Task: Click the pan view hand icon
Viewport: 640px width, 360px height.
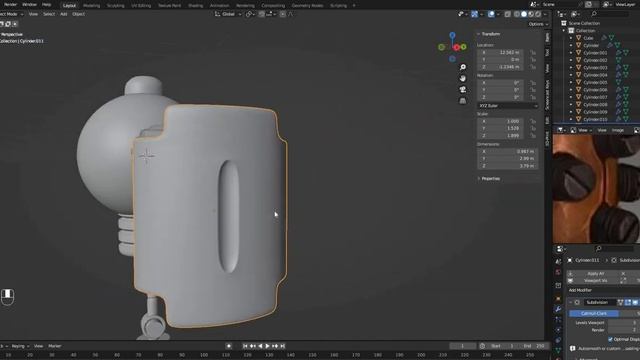Action: (x=463, y=78)
